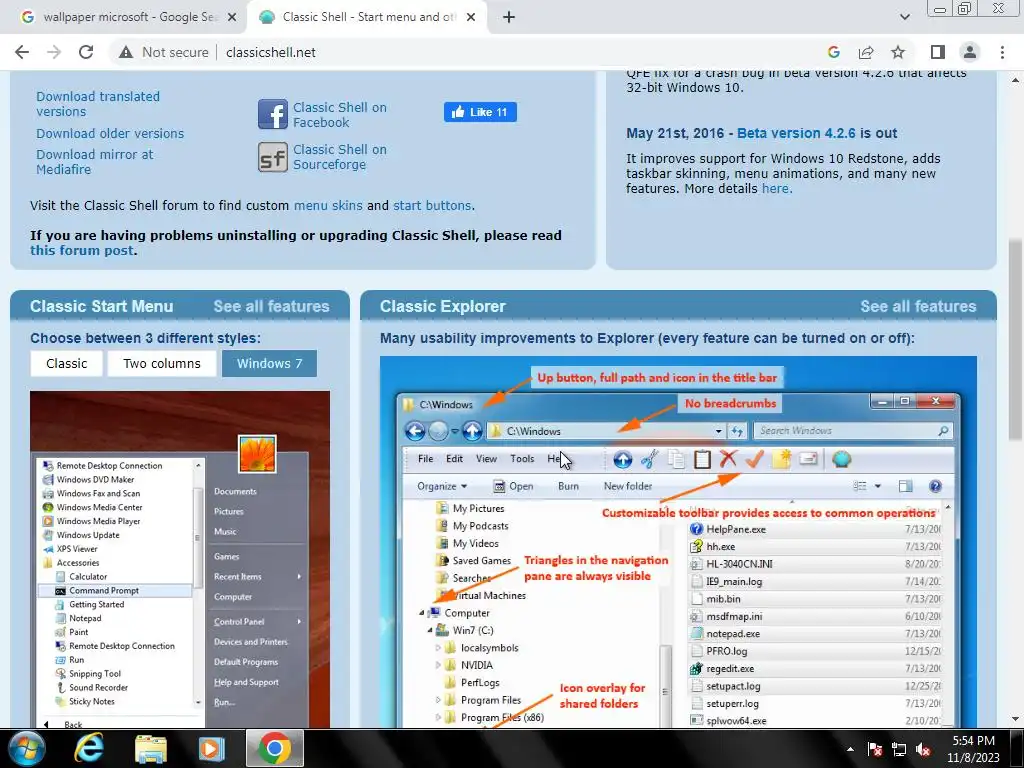Click the page vertical scrollbar thumb
1024x768 pixels.
click(1015, 340)
